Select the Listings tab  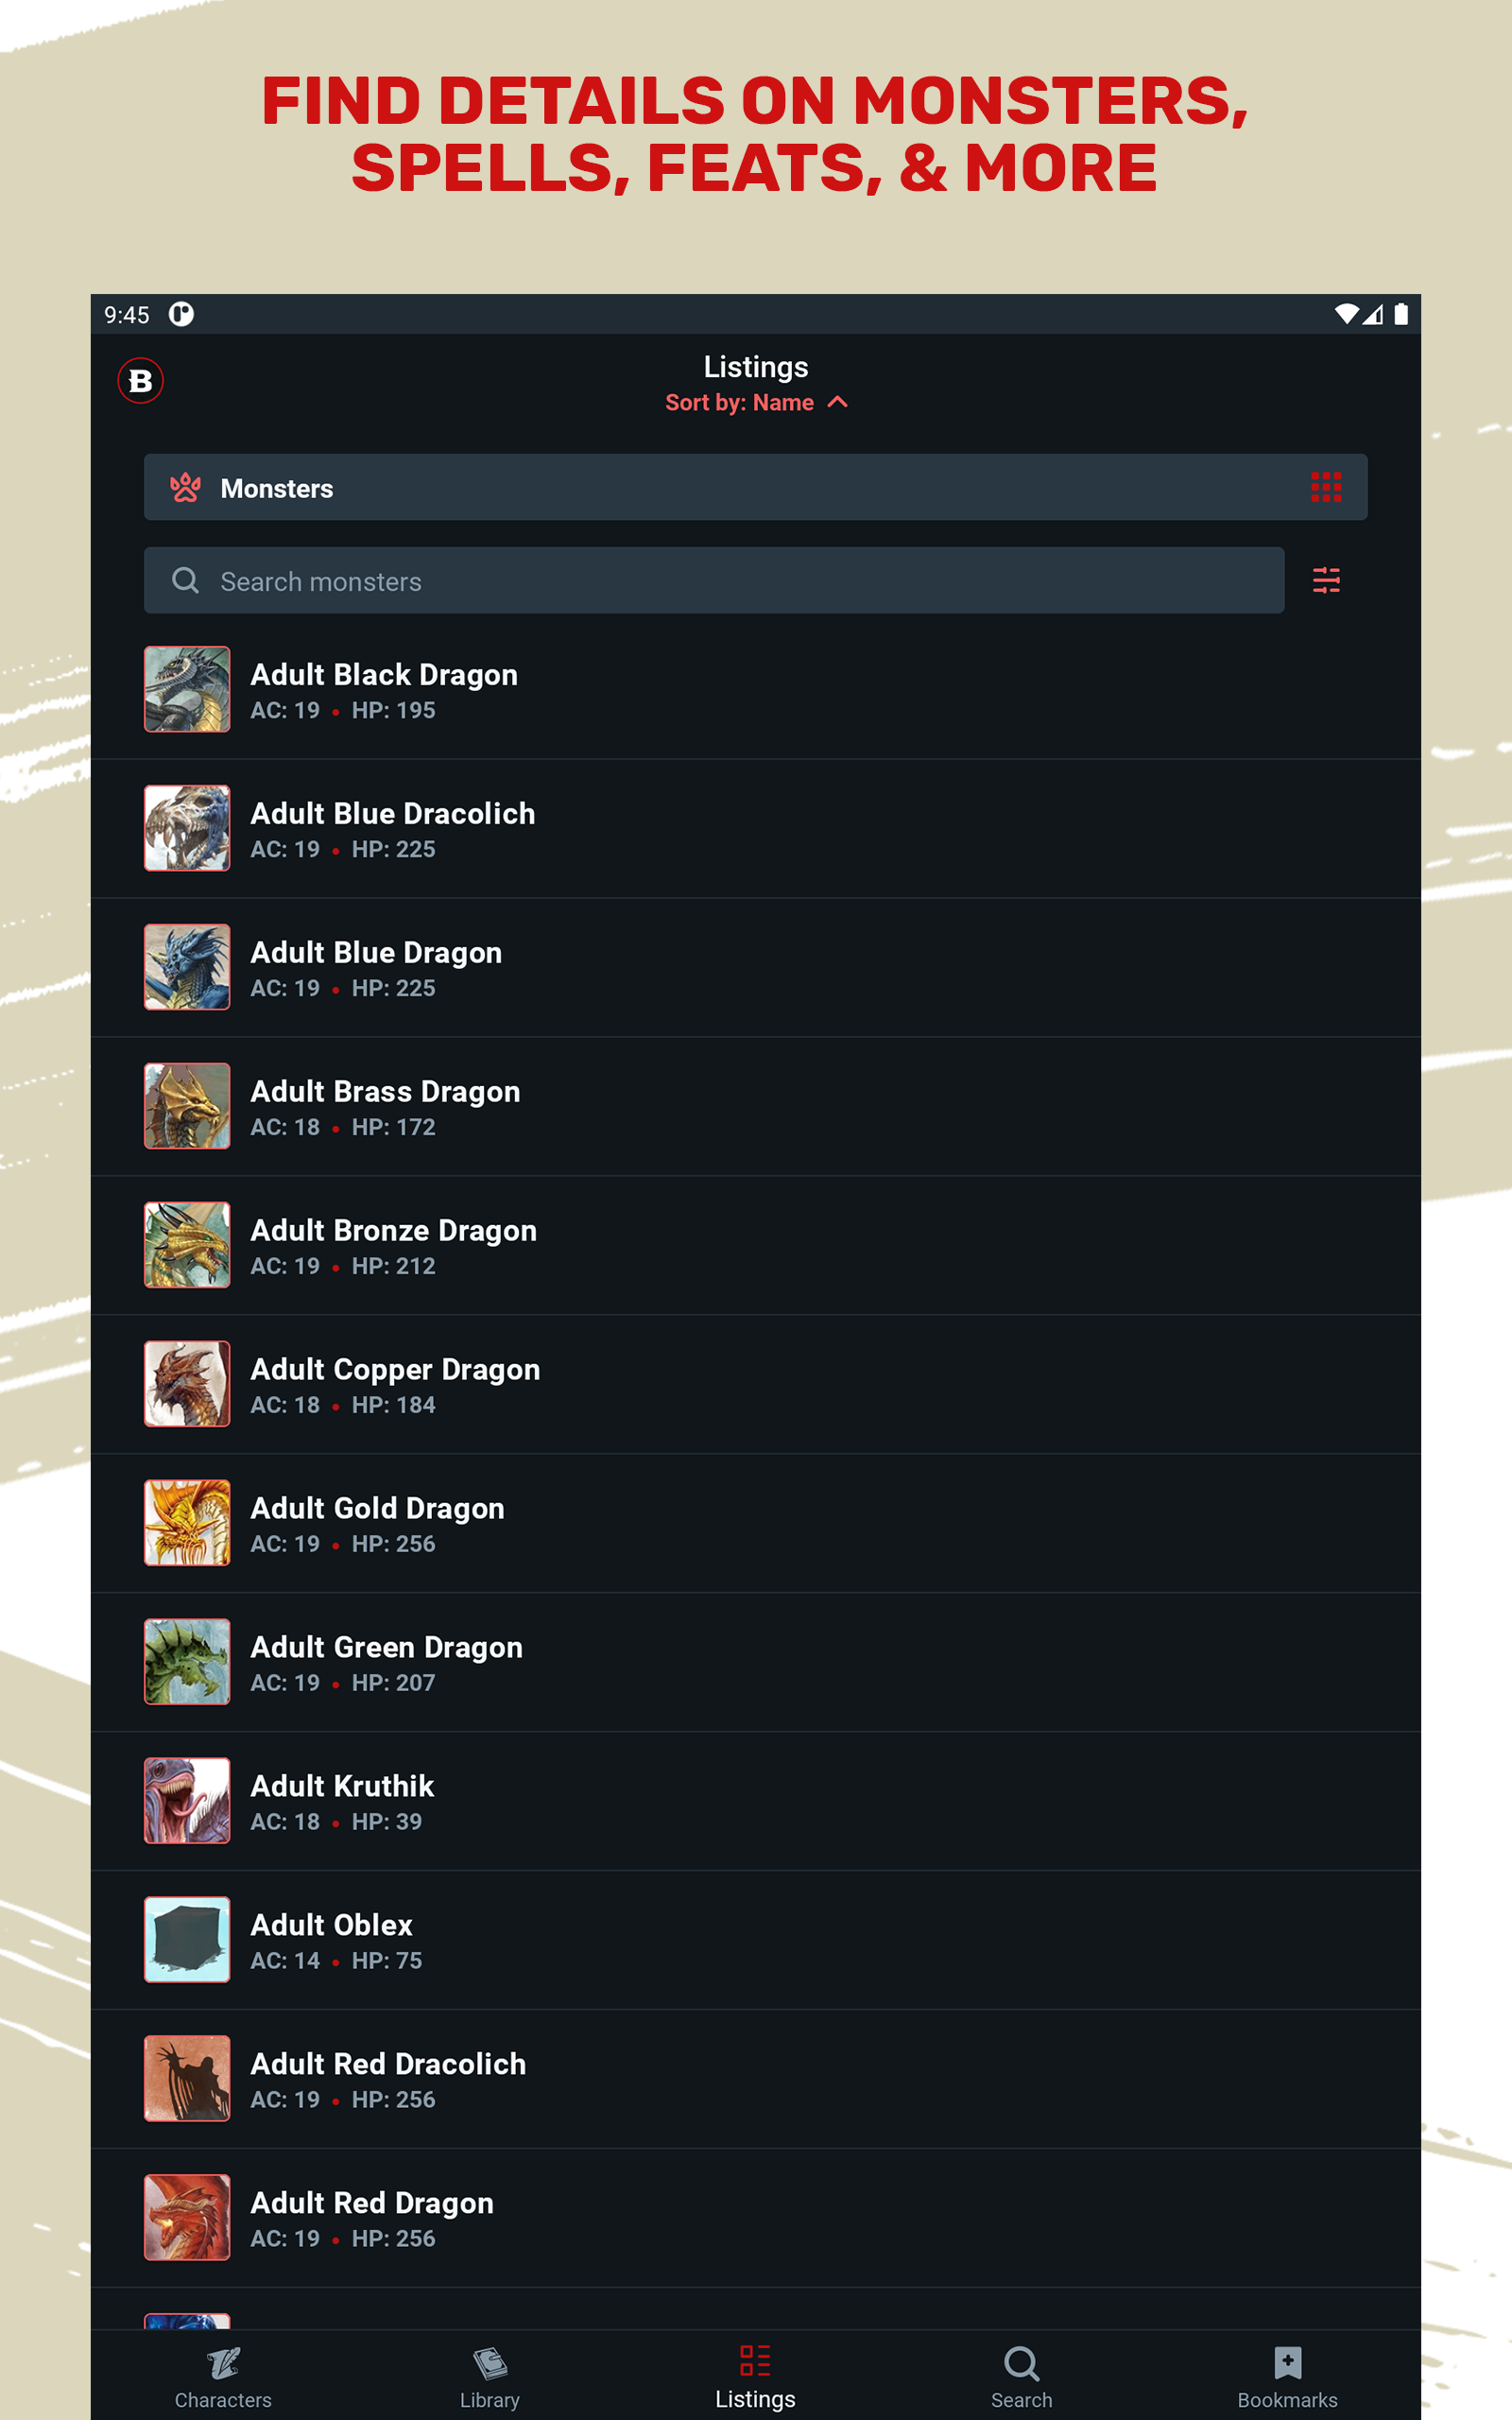pyautogui.click(x=755, y=2378)
